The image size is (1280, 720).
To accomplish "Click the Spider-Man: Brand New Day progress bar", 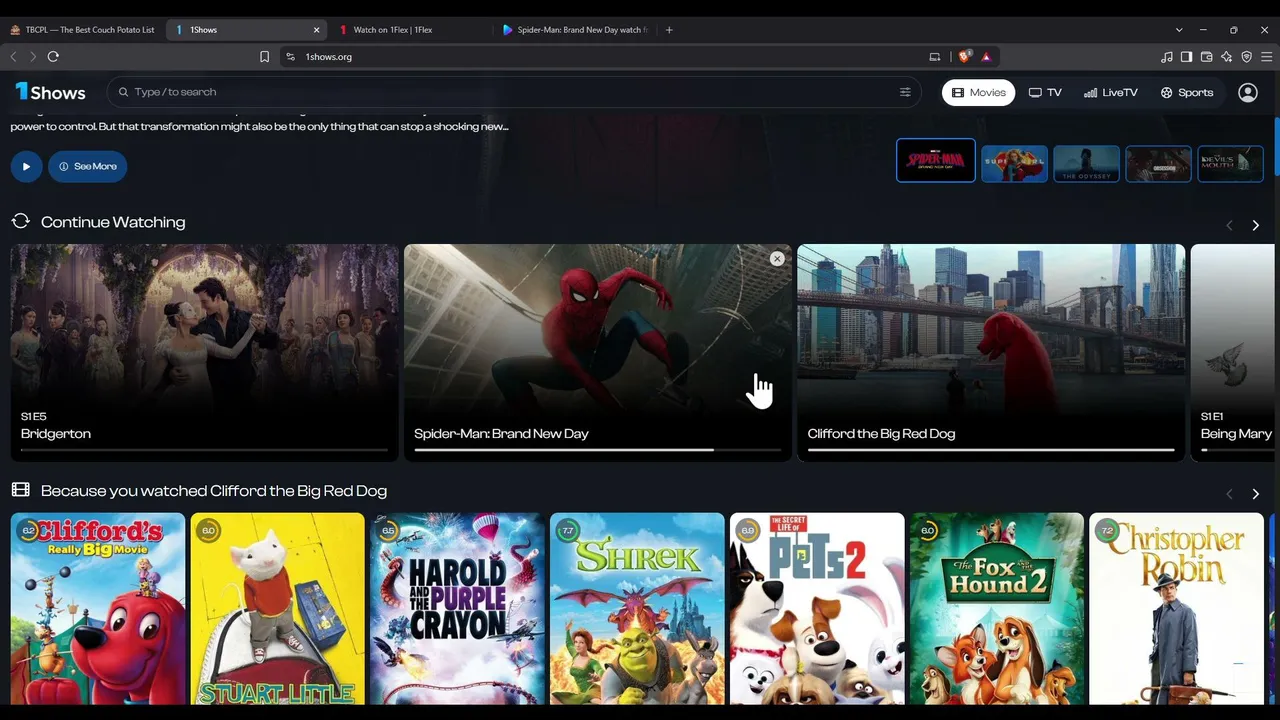I will pyautogui.click(x=598, y=450).
